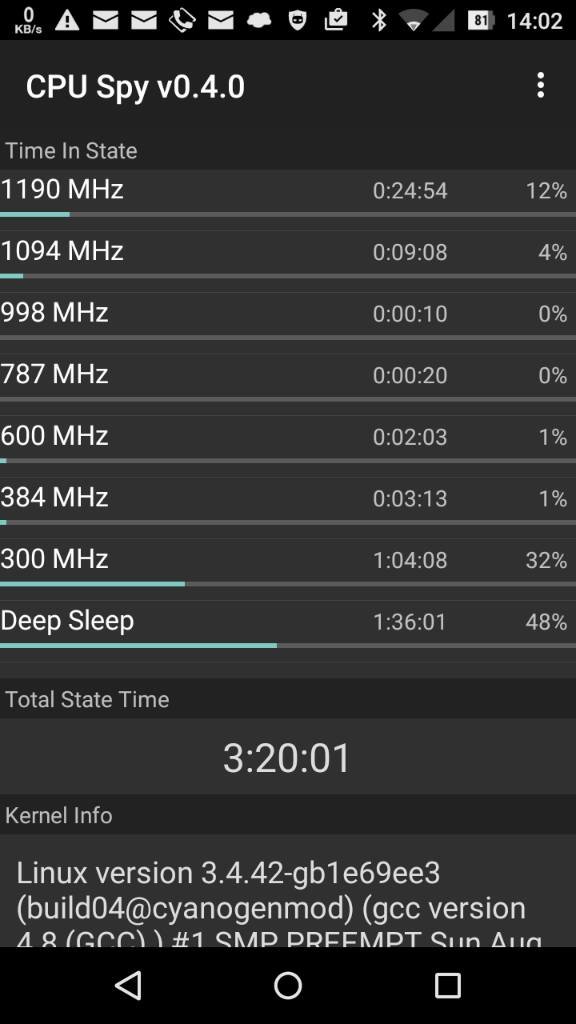This screenshot has width=576, height=1024.
Task: Tap the CPU Spy v0.4.0 title
Action: tap(135, 87)
